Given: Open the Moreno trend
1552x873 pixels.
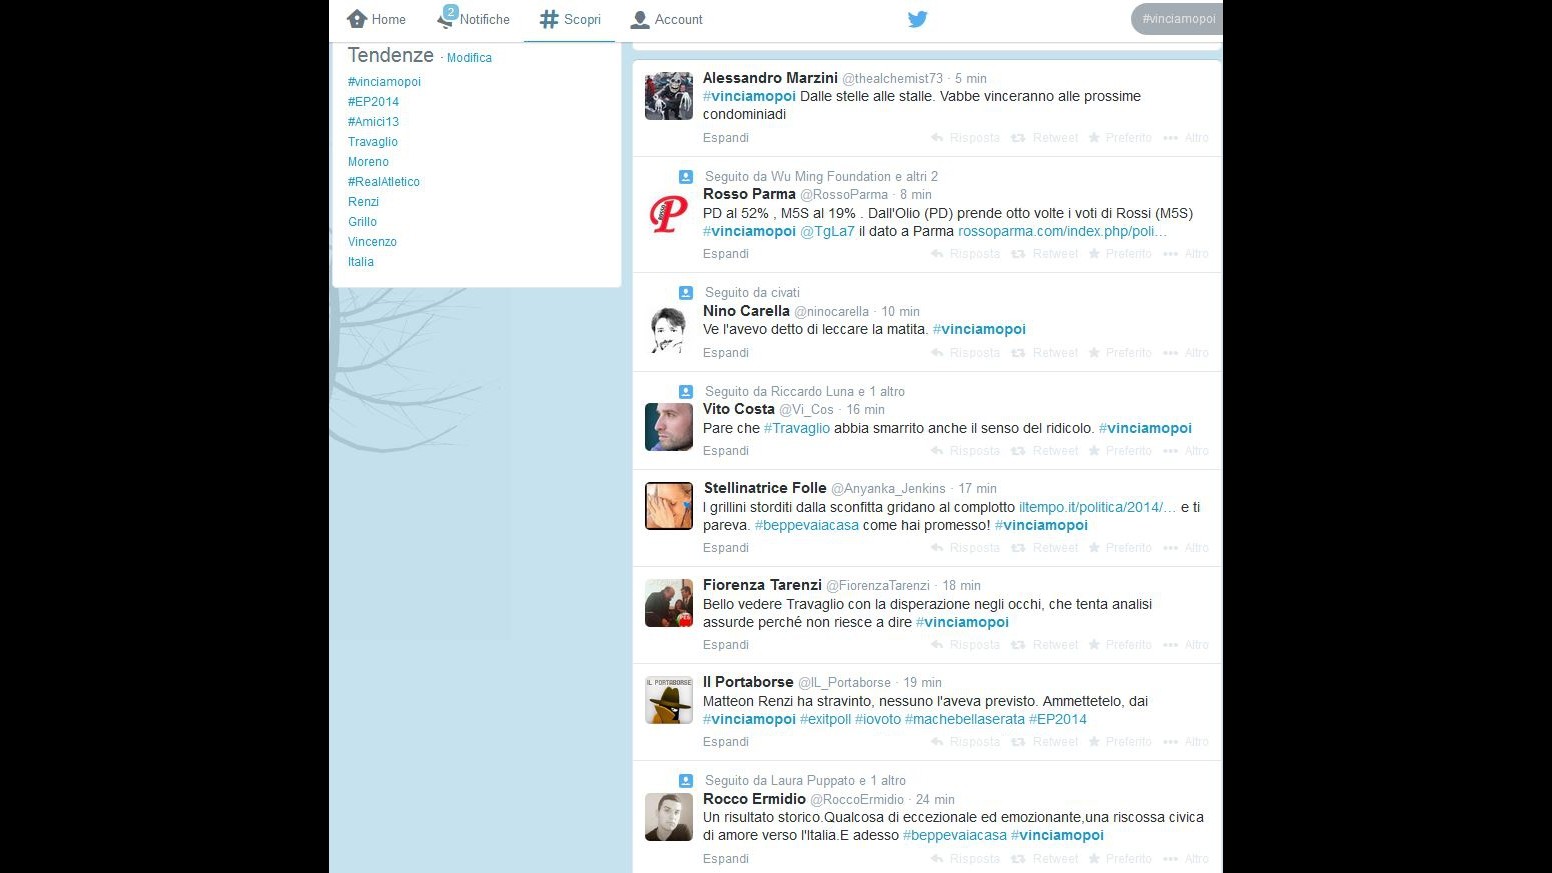Looking at the screenshot, I should [368, 162].
